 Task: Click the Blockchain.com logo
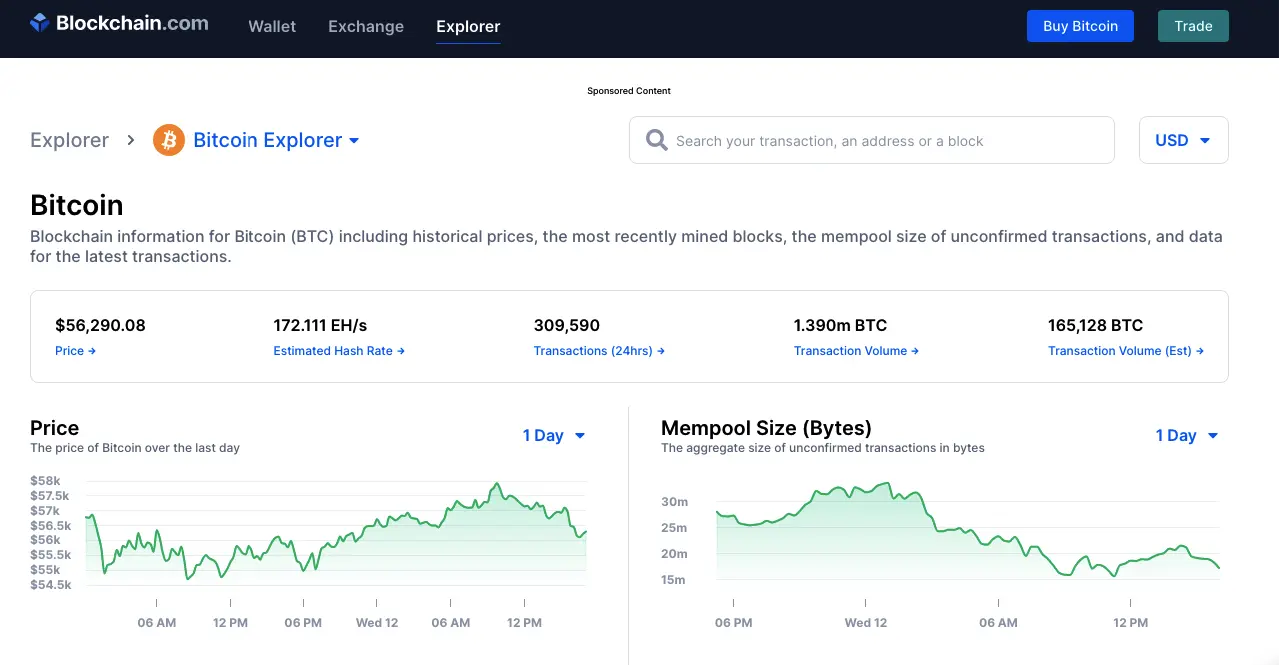(x=119, y=23)
